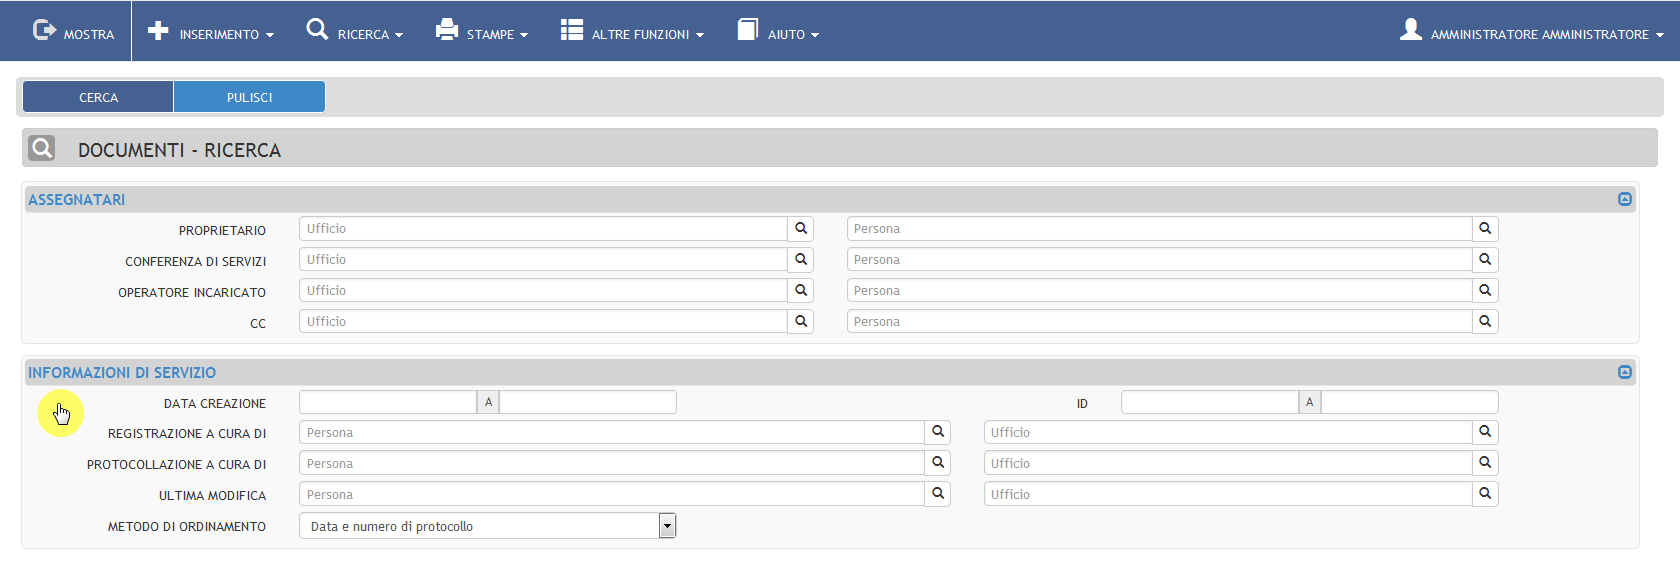This screenshot has width=1680, height=563.
Task: Click the CC Ufficio search icon
Action: tap(800, 322)
